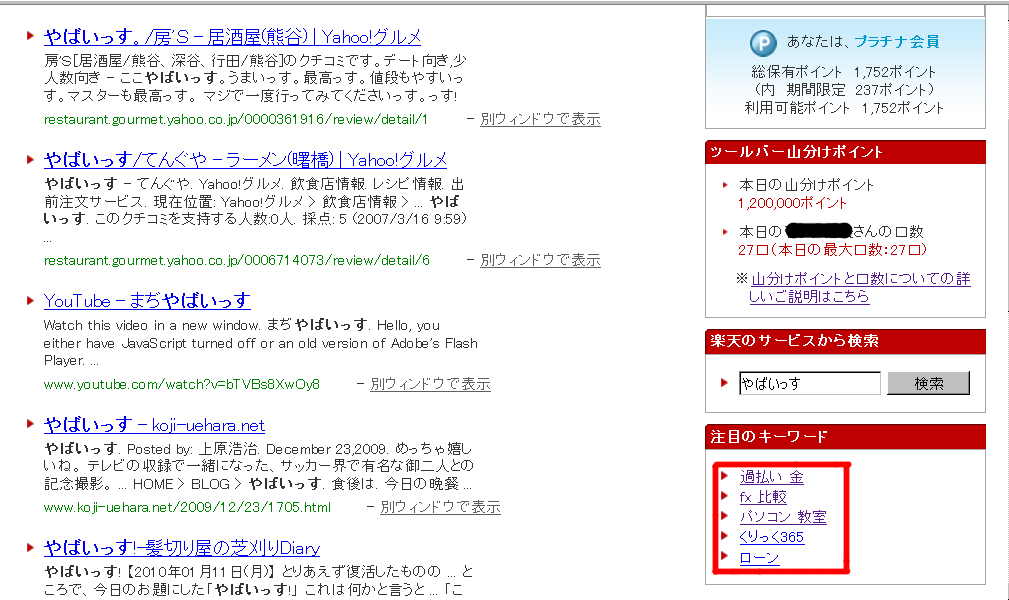Open the 山分けポイントと口数 detailed explanation link
Image resolution: width=1009 pixels, height=600 pixels.
[859, 288]
